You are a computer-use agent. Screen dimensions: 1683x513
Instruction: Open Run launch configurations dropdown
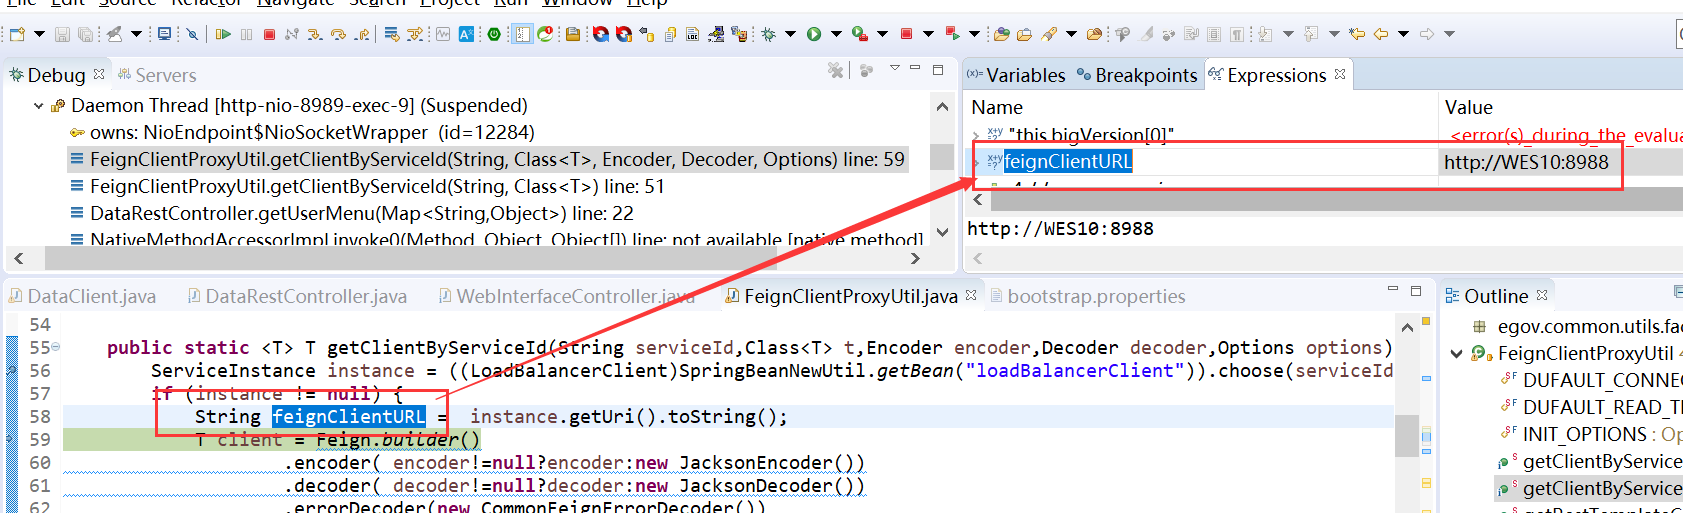tap(835, 34)
